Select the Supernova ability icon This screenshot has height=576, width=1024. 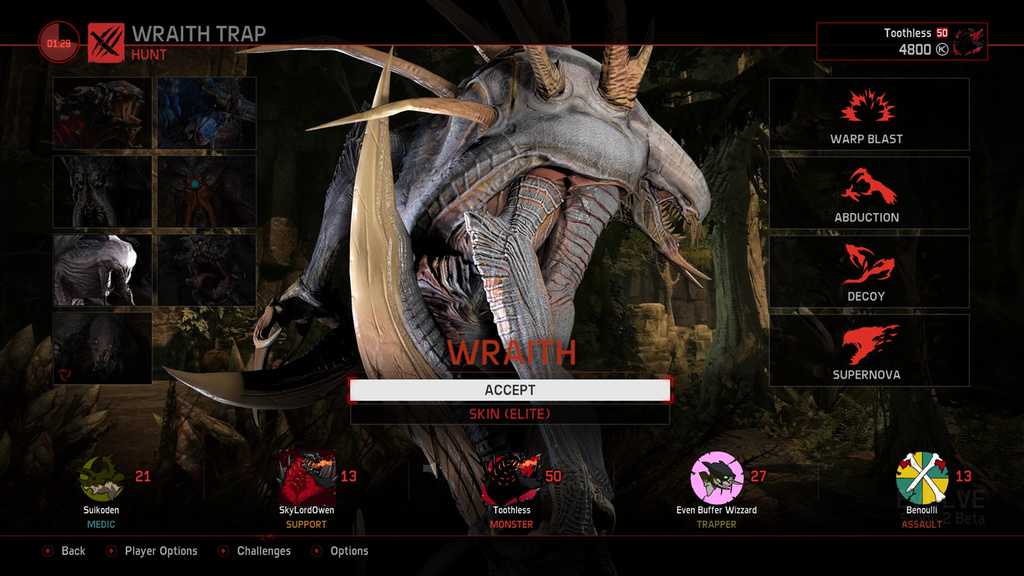tap(869, 344)
